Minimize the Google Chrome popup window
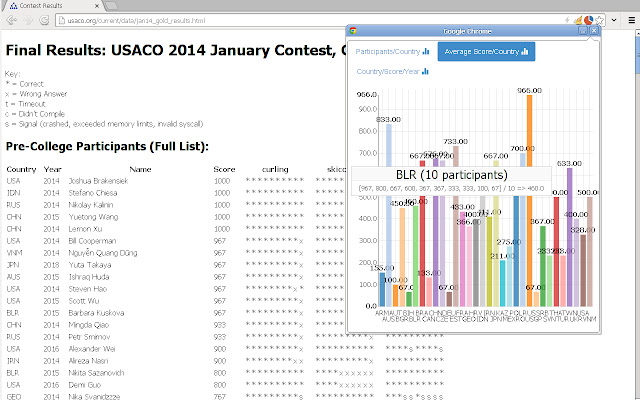The image size is (640, 400). coord(583,31)
